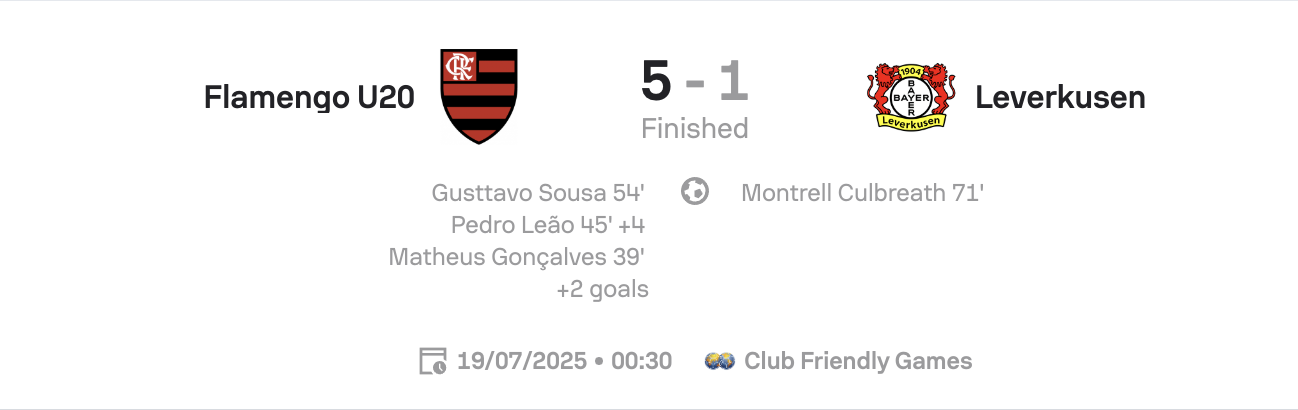Viewport: 1298px width, 410px height.
Task: Select scorer Montrell Culbreath 71'
Action: 863,193
